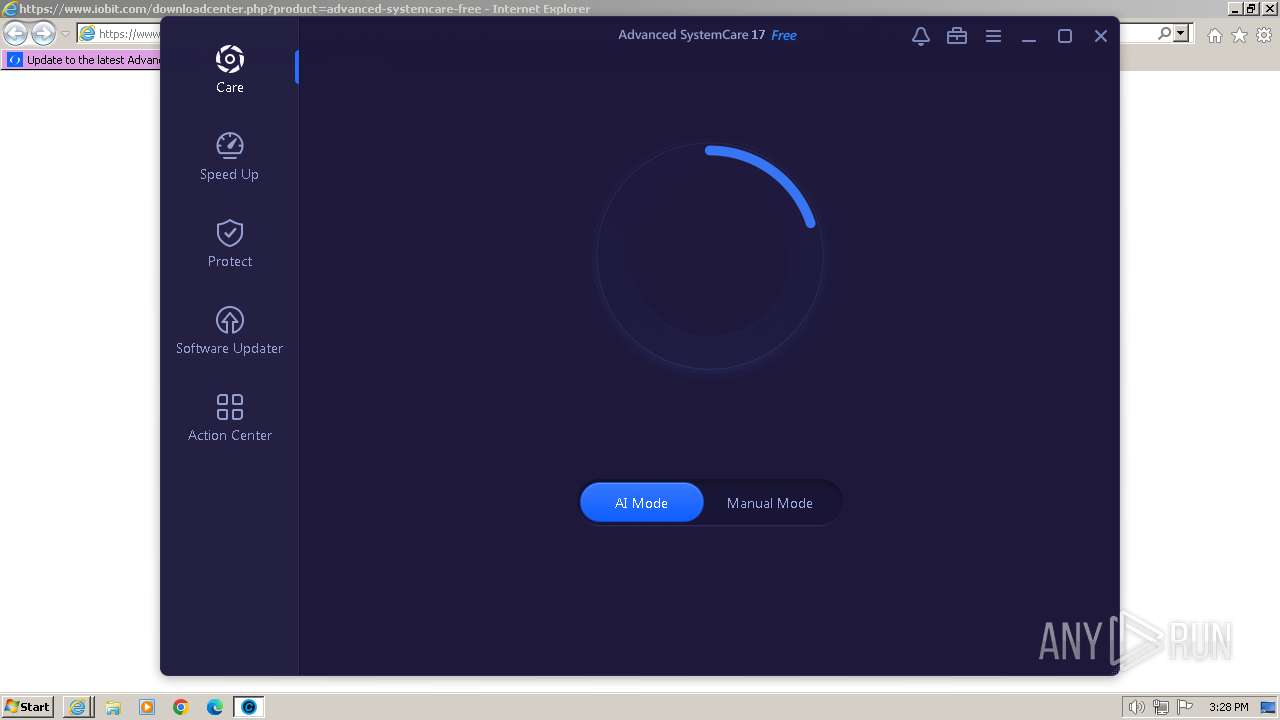1280x720 pixels.
Task: Open Internet Explorer from taskbar
Action: click(77, 707)
